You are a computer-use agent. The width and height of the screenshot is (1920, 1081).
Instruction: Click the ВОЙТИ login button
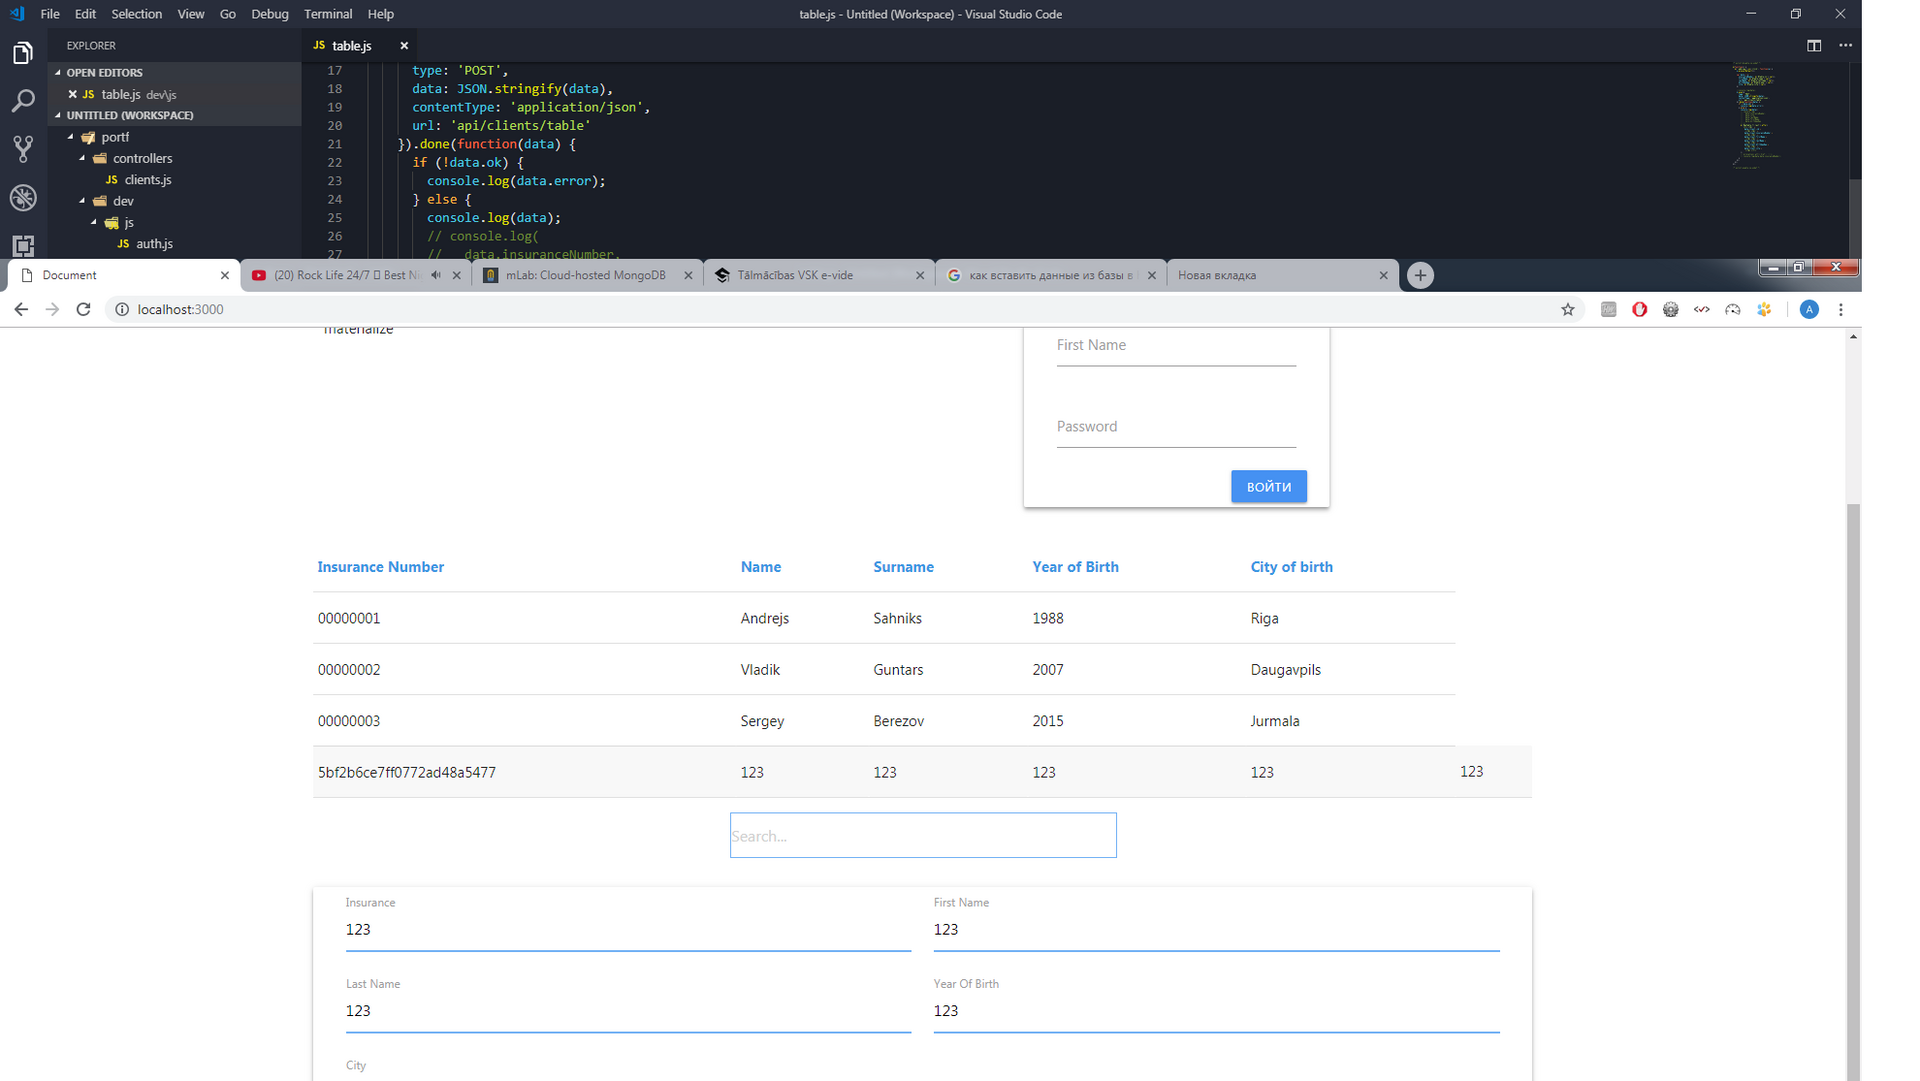pos(1268,487)
